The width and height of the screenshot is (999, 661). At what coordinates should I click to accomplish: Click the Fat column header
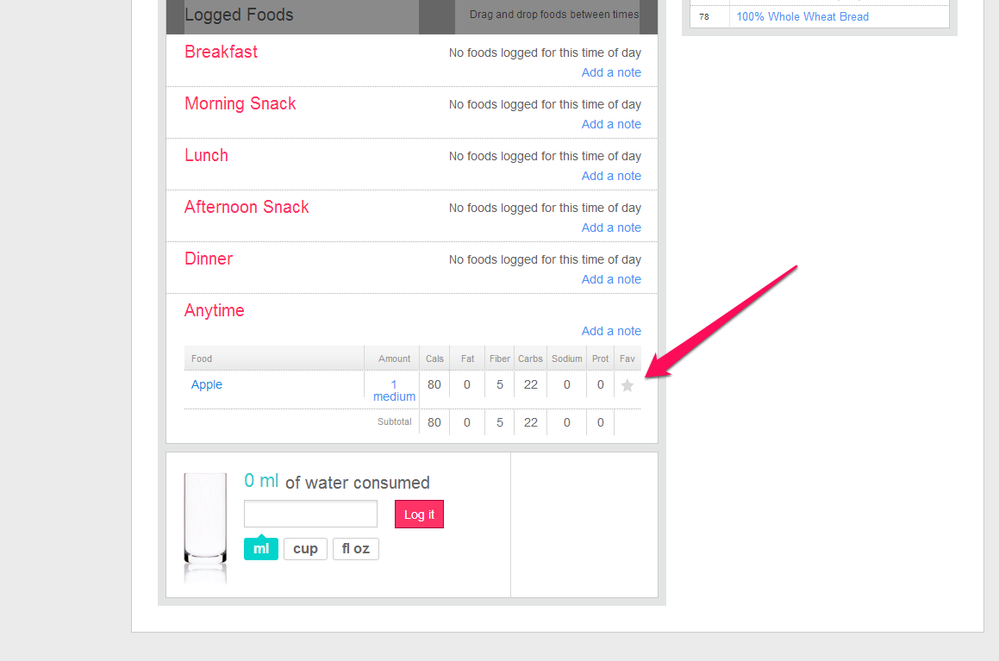click(468, 359)
